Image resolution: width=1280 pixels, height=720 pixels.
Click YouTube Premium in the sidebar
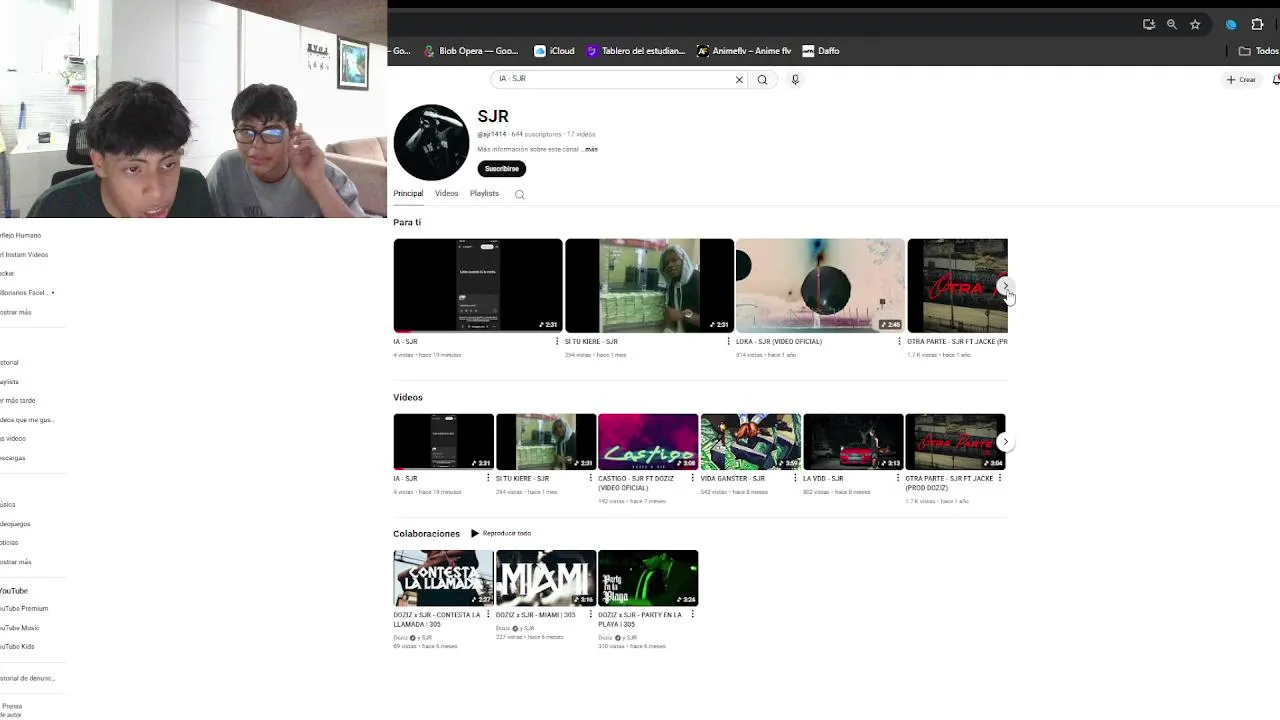[24, 609]
